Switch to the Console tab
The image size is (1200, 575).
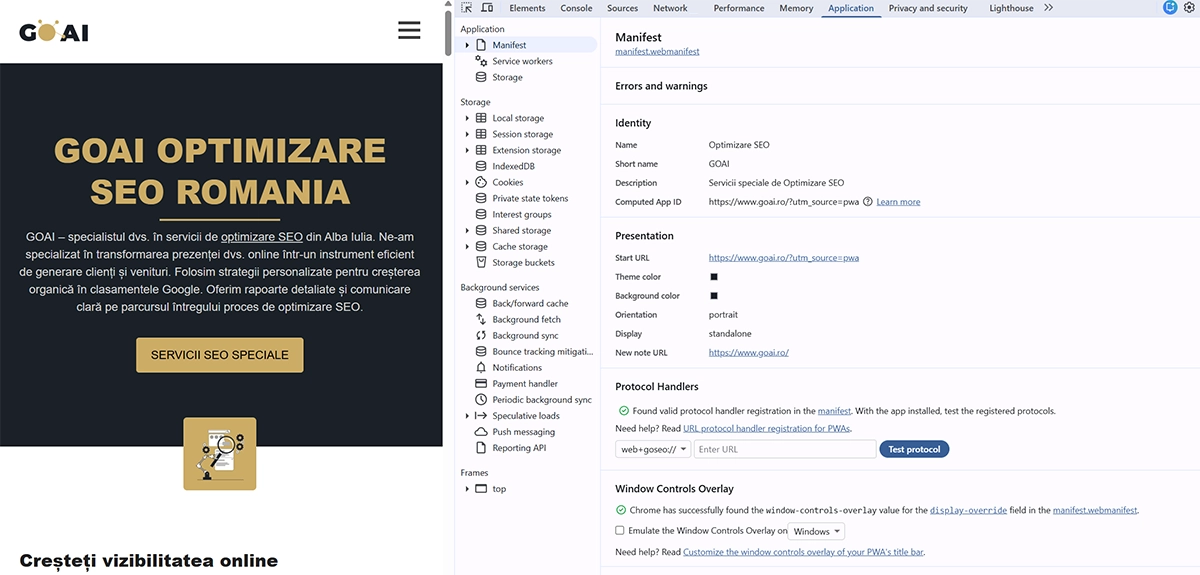coord(576,8)
